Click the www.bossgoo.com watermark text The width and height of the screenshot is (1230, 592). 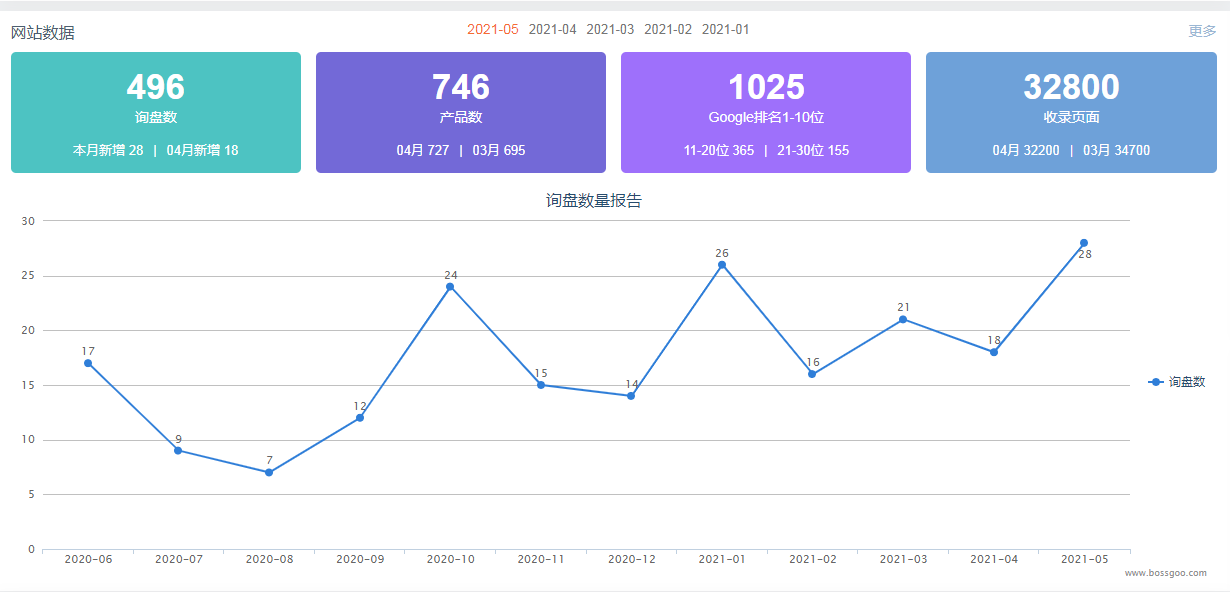pyautogui.click(x=1165, y=573)
